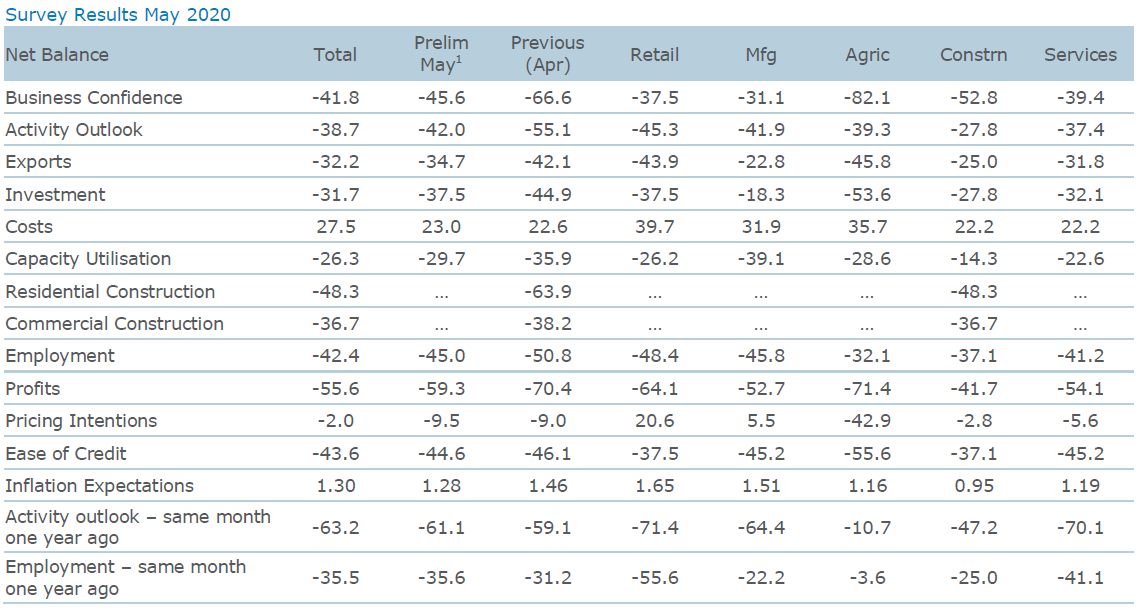Click the "Business Confidence" row label
Viewport: 1138px width, 609px height.
[94, 98]
